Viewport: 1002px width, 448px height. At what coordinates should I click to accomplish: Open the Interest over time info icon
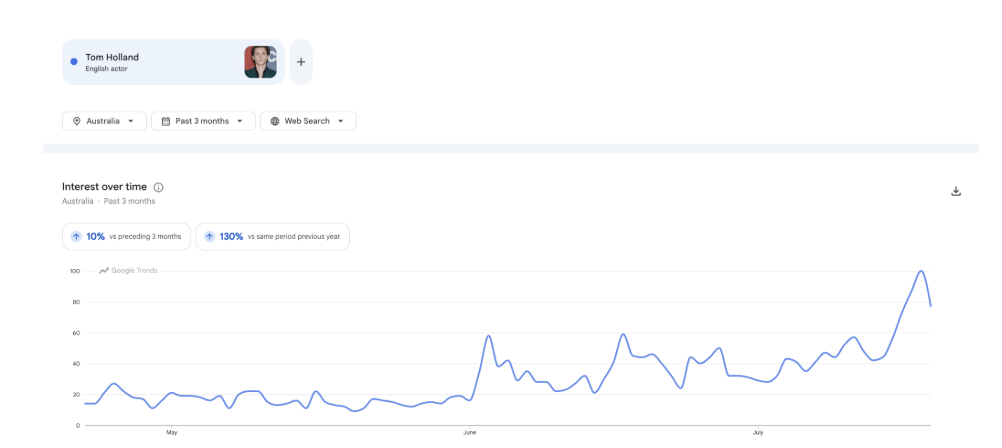[x=158, y=187]
